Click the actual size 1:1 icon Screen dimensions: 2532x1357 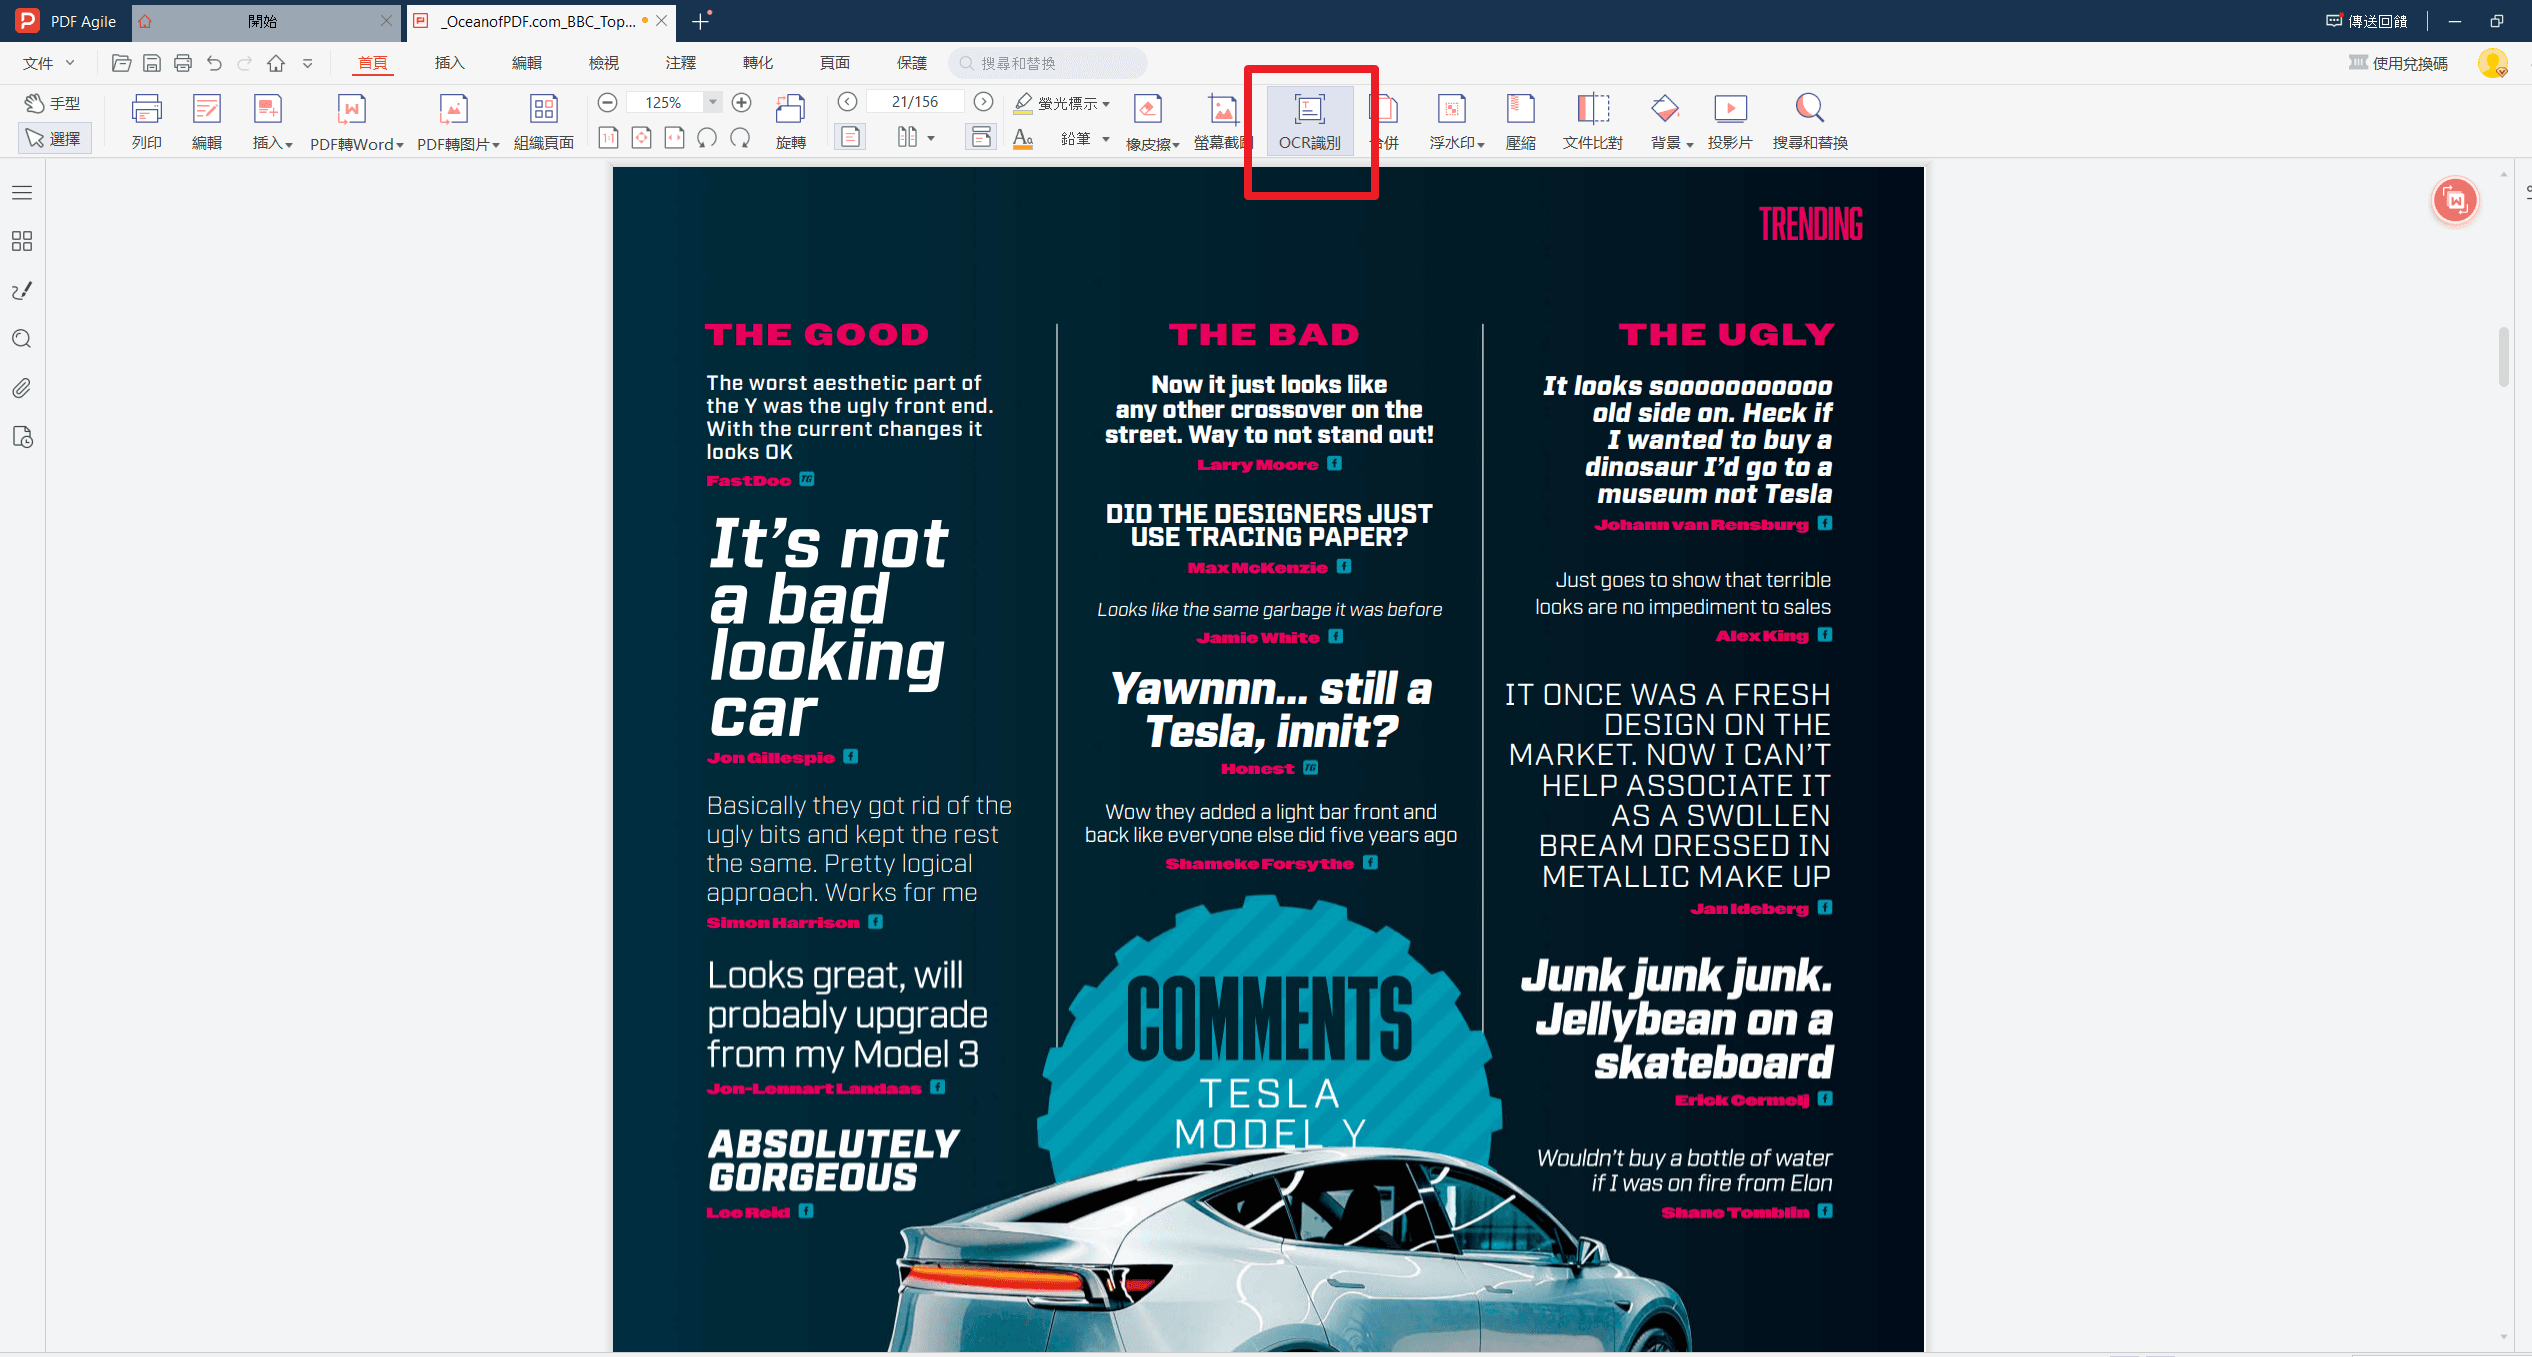(x=608, y=138)
